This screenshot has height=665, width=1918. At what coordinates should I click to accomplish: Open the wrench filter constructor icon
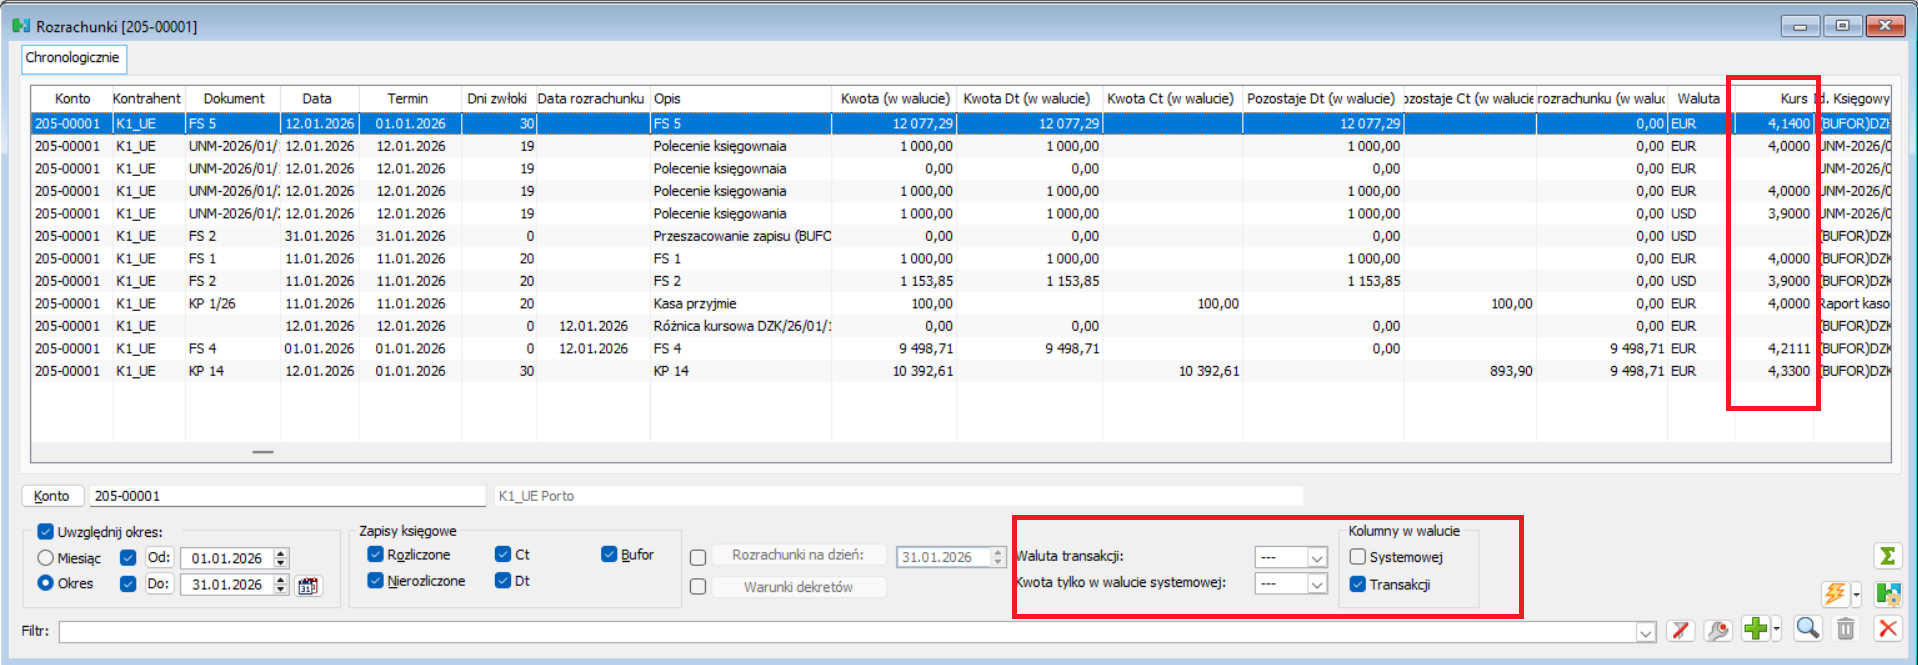click(1718, 630)
